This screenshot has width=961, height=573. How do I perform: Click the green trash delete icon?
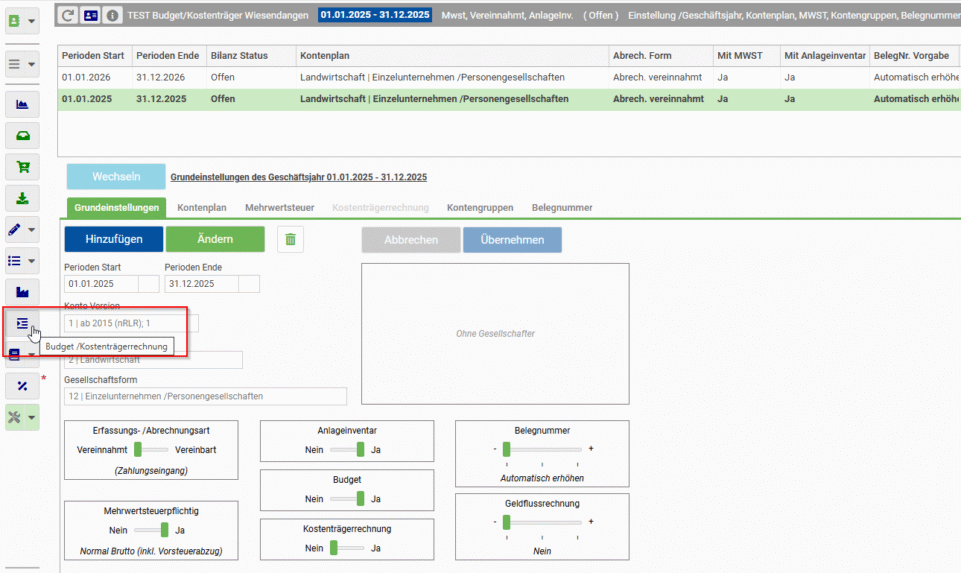291,240
